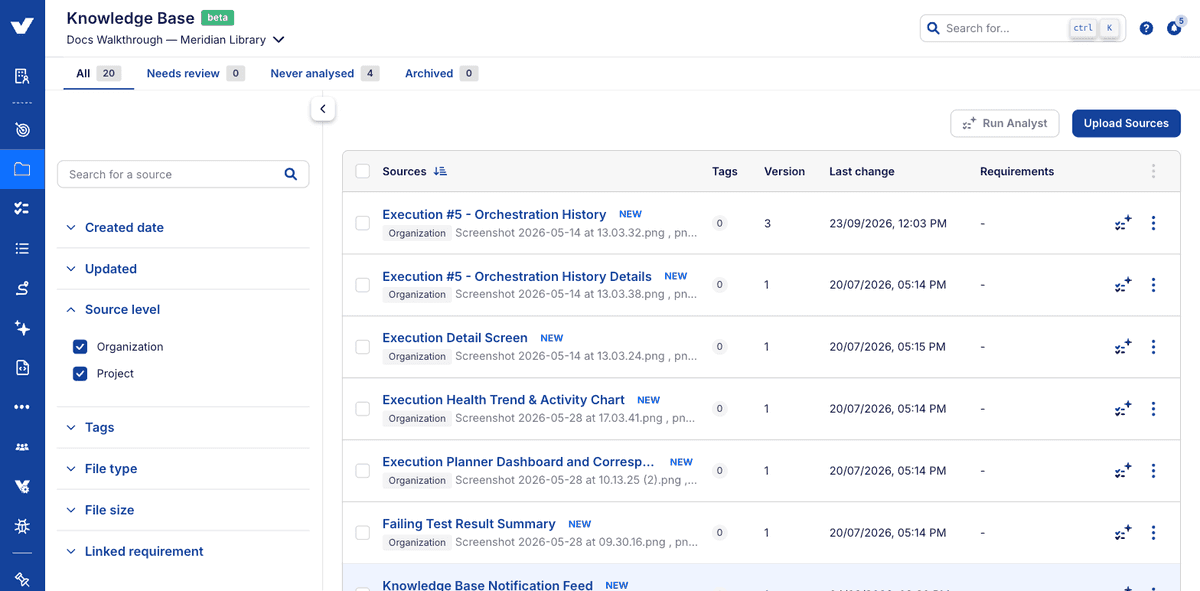The image size is (1200, 591).
Task: Switch to the All tab
Action: (98, 73)
